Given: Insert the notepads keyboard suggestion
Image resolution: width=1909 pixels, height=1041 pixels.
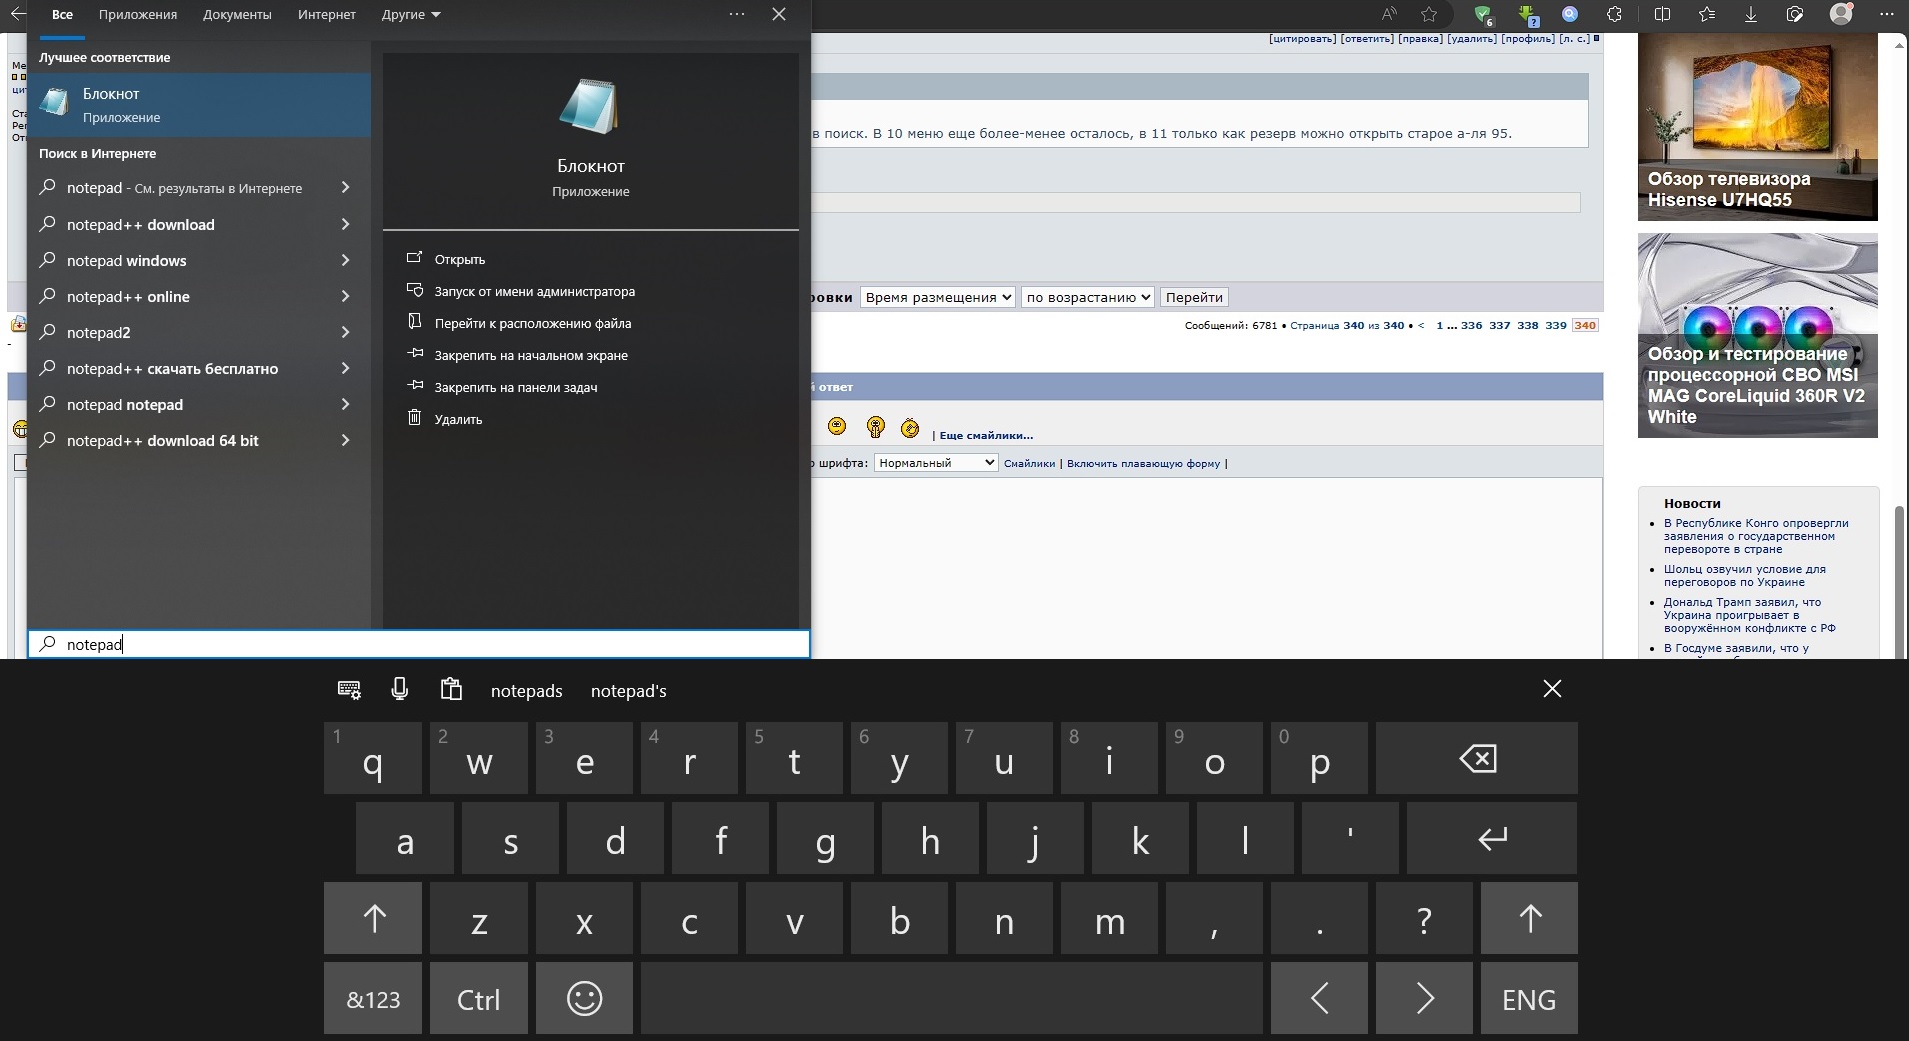Looking at the screenshot, I should tap(526, 691).
